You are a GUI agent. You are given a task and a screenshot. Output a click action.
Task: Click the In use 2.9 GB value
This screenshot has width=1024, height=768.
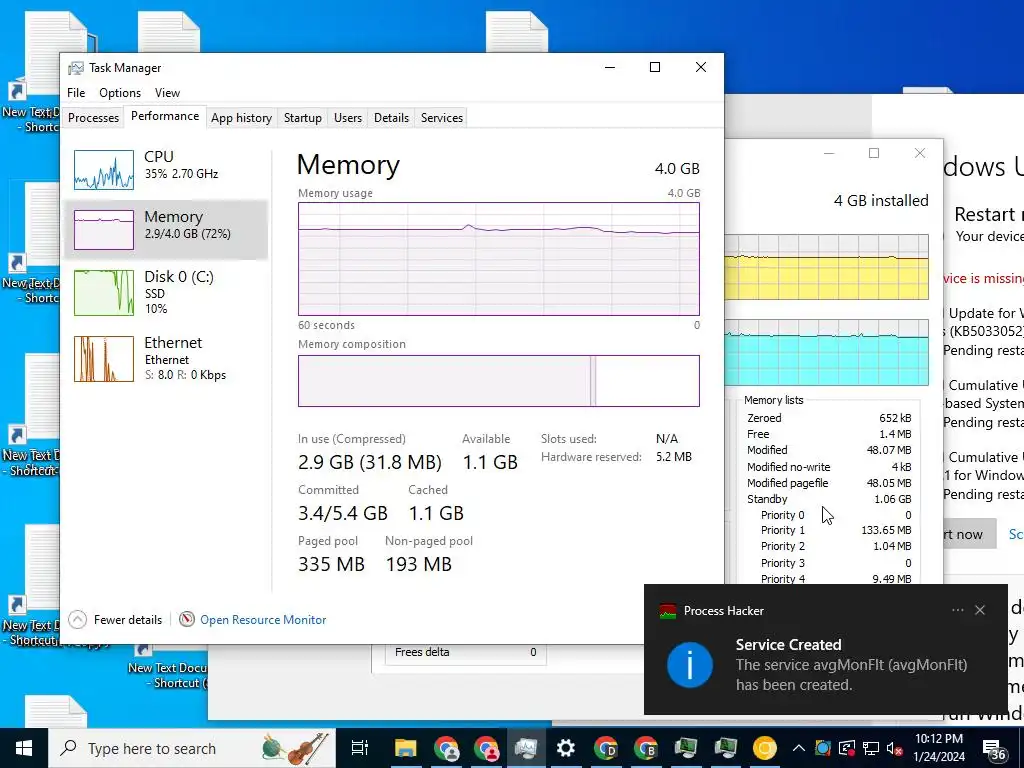(370, 462)
